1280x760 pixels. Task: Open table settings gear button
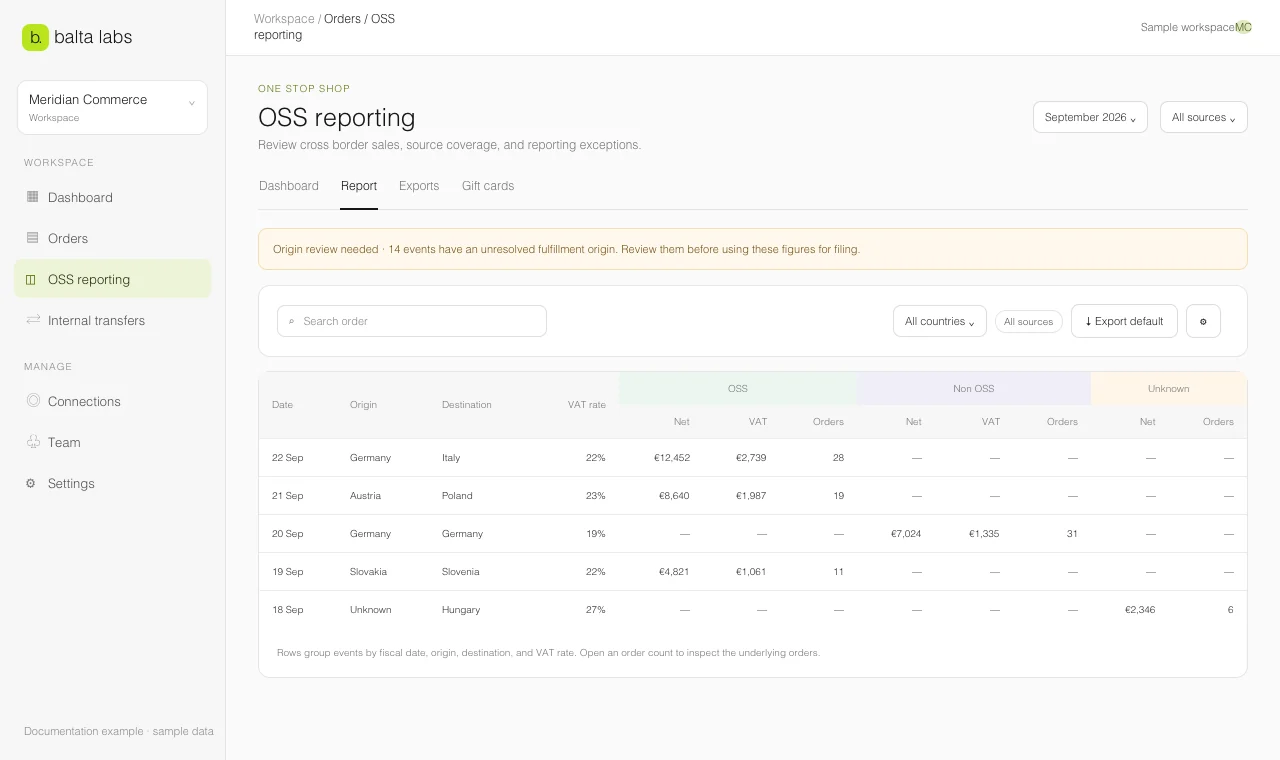coord(1203,321)
